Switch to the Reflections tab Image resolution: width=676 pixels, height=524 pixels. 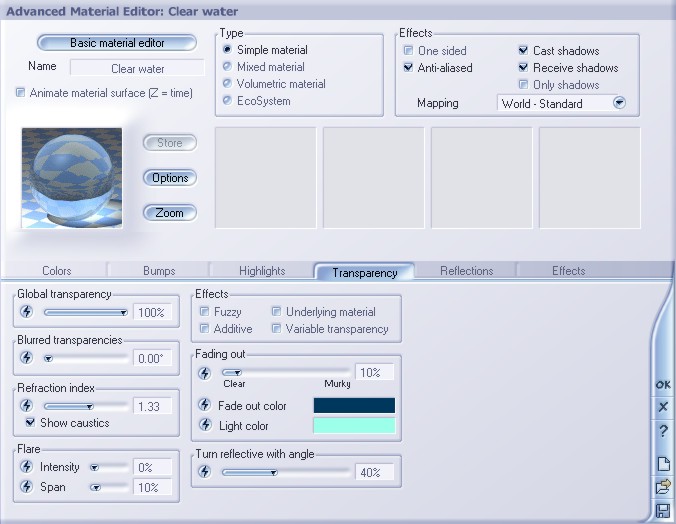(x=466, y=271)
